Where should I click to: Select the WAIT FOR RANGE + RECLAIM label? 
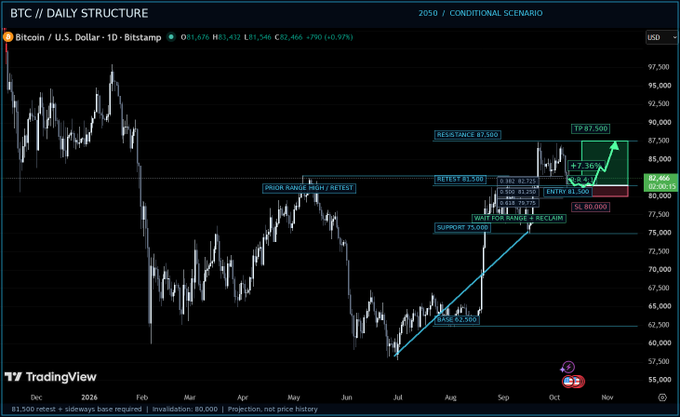518,218
